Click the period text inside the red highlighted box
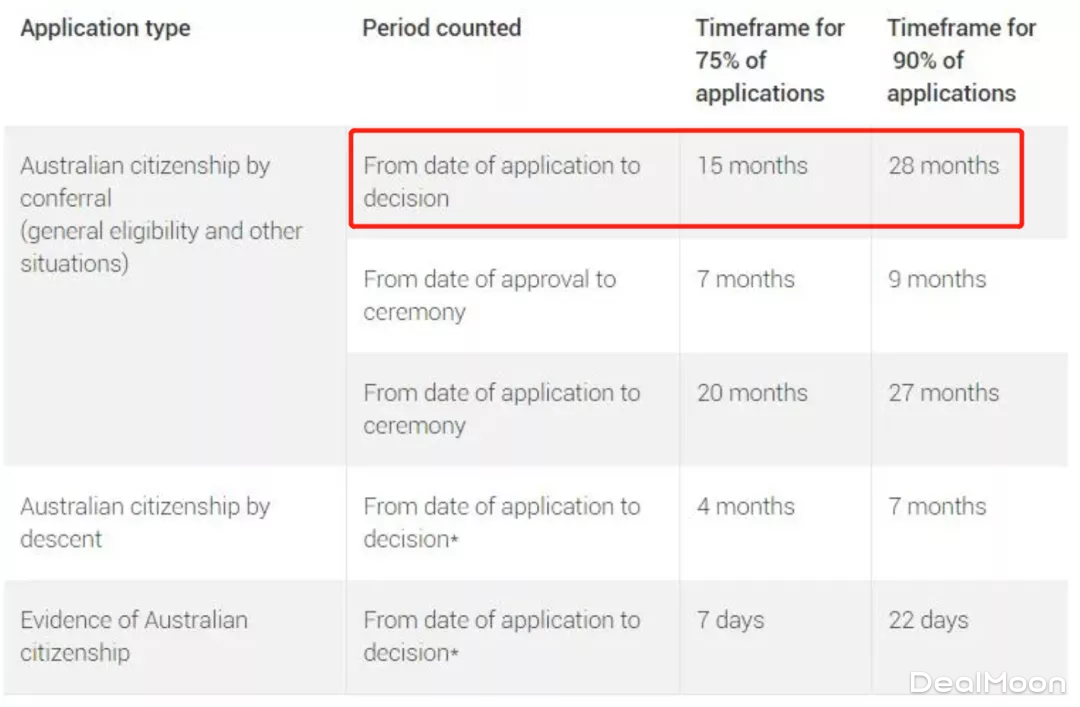Image resolution: width=1080 pixels, height=707 pixels. pos(501,181)
